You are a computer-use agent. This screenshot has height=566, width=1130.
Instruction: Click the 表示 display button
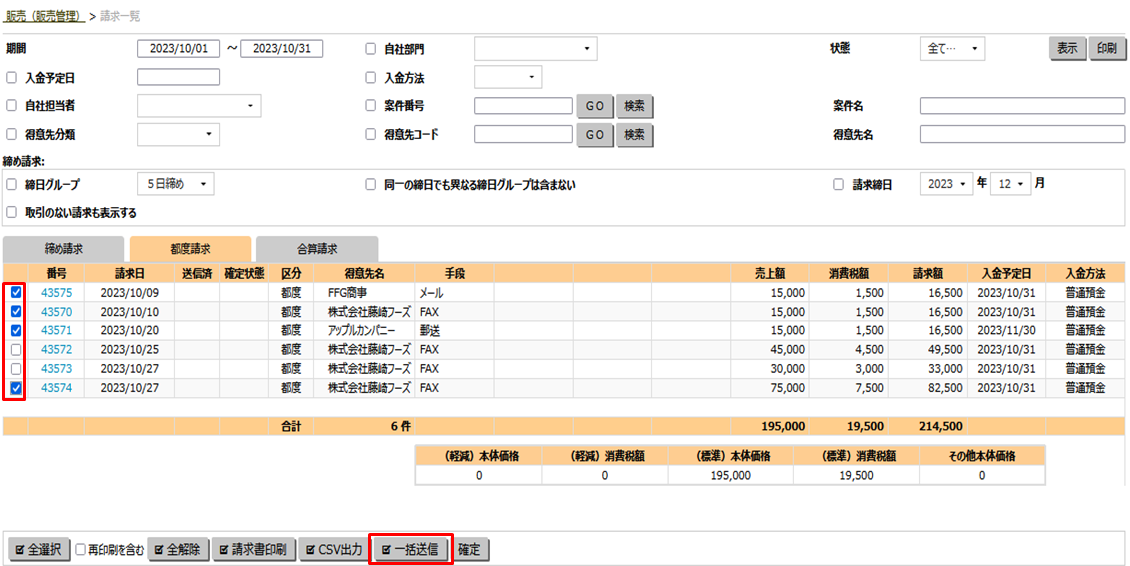point(1067,48)
